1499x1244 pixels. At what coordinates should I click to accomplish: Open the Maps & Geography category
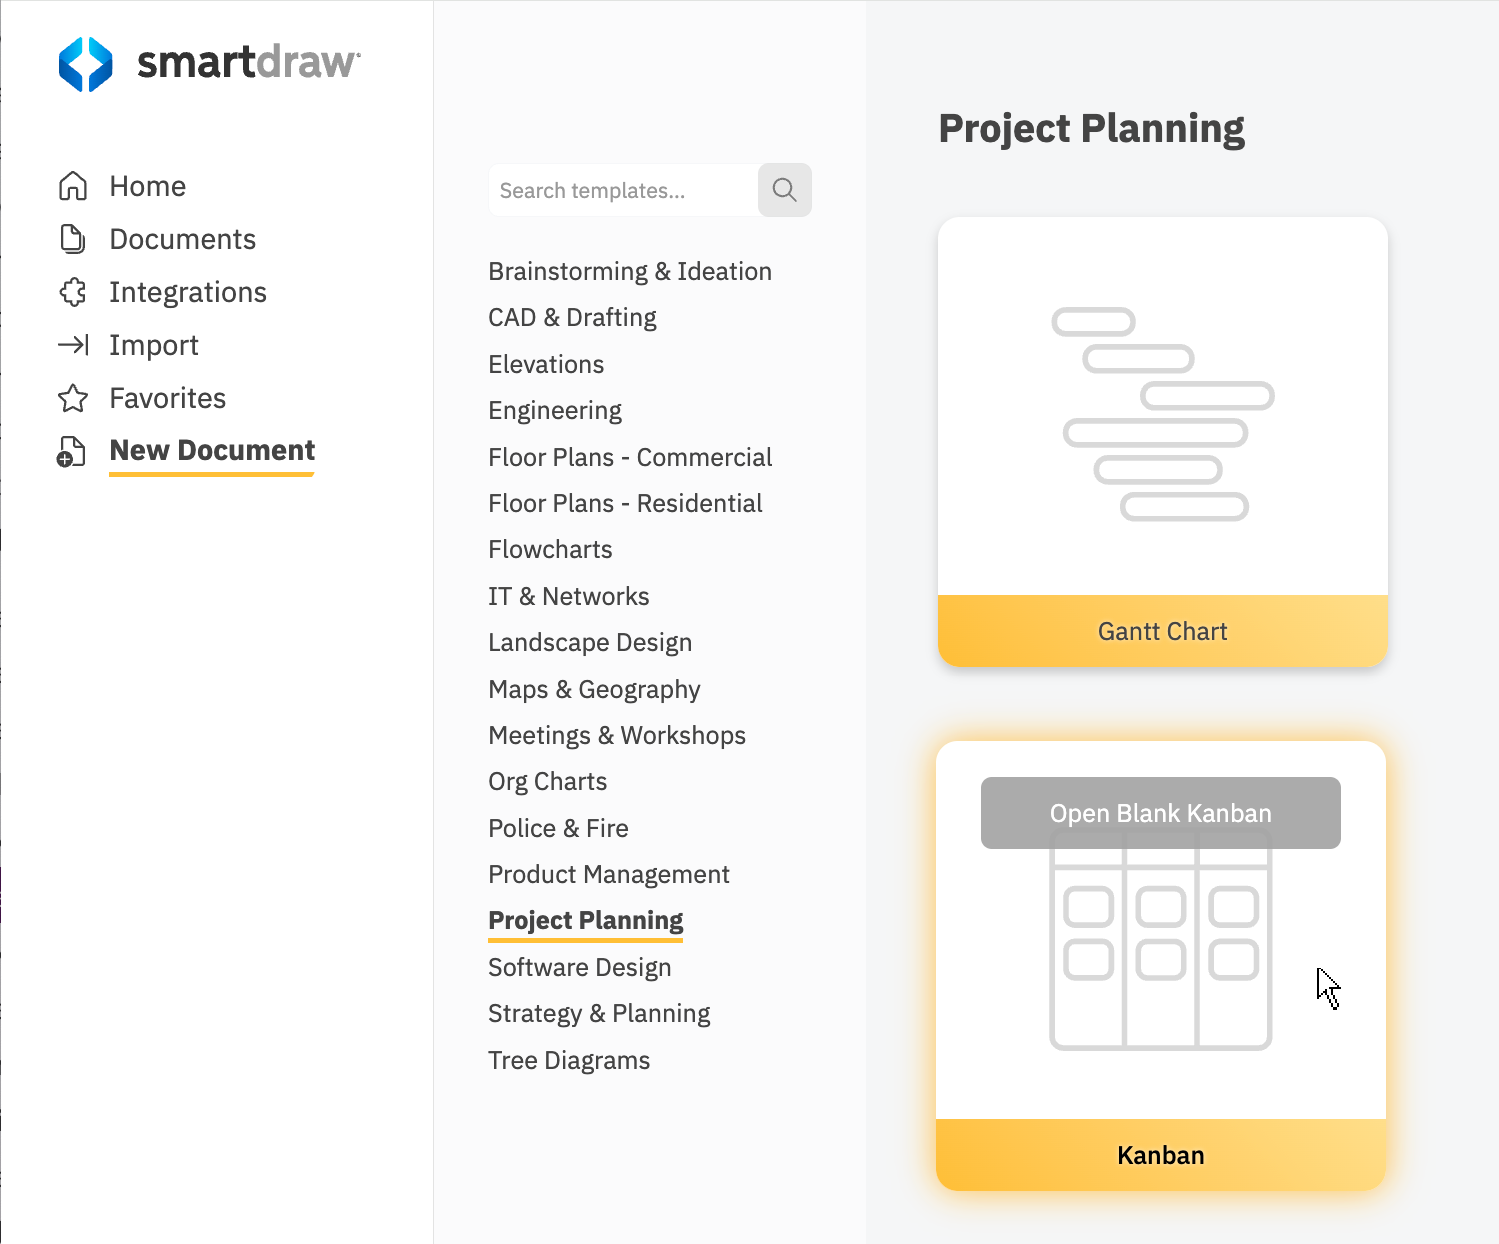(594, 689)
